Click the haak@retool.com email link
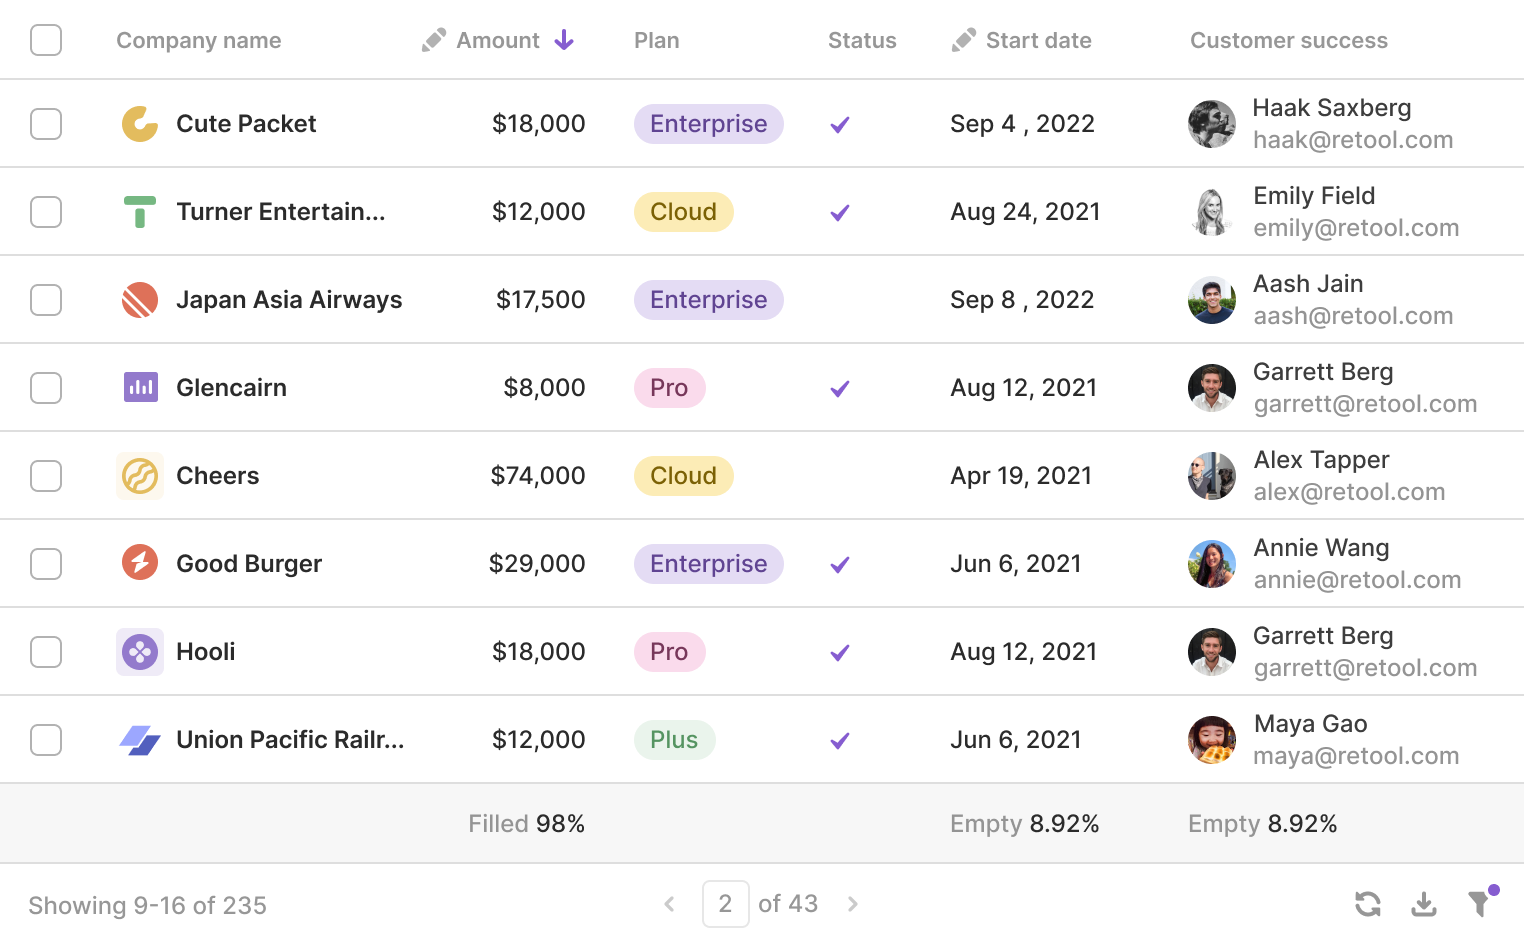Viewport: 1524px width, 944px height. point(1352,140)
